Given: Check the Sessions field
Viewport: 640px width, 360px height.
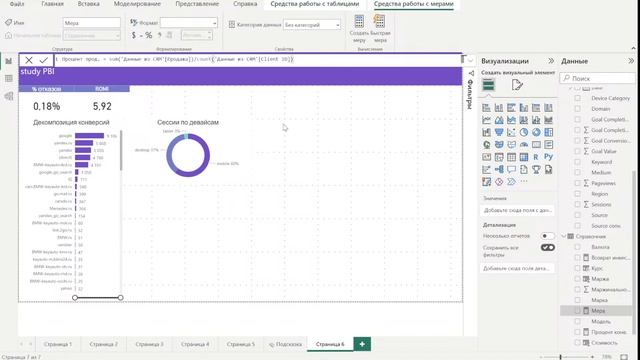Looking at the screenshot, I should (578, 204).
